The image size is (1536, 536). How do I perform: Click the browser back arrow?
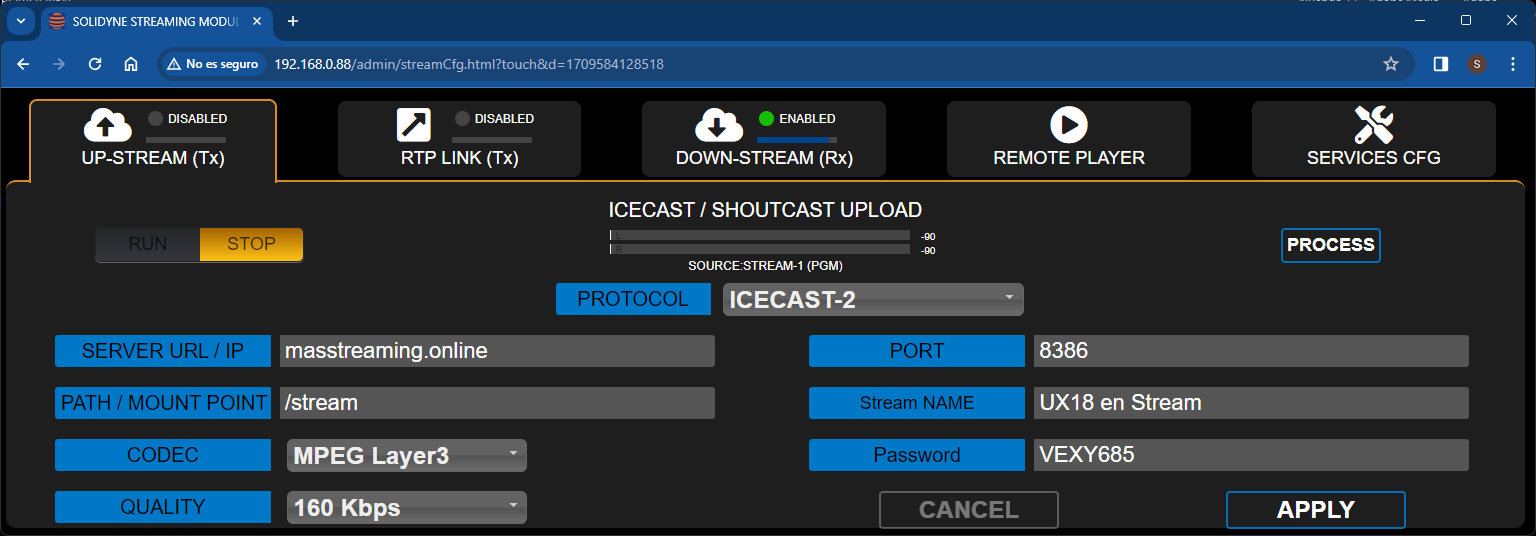coord(24,64)
